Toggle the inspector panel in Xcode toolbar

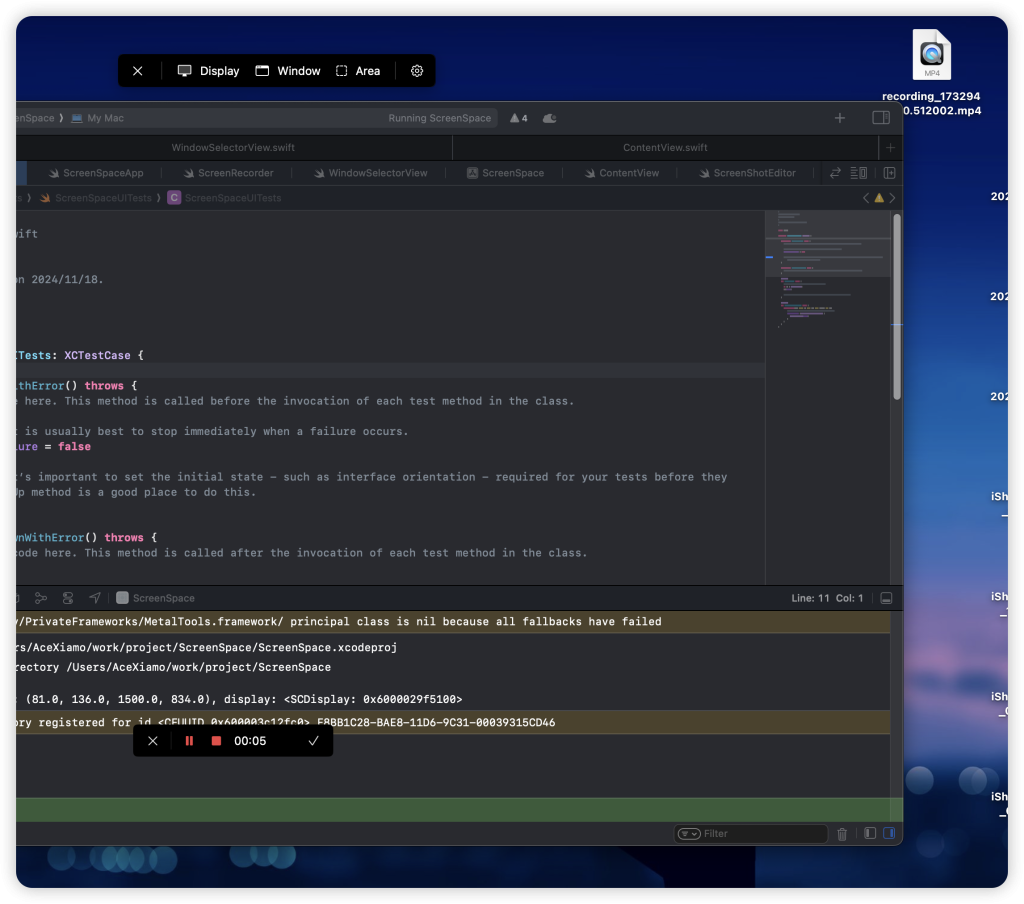[x=881, y=118]
